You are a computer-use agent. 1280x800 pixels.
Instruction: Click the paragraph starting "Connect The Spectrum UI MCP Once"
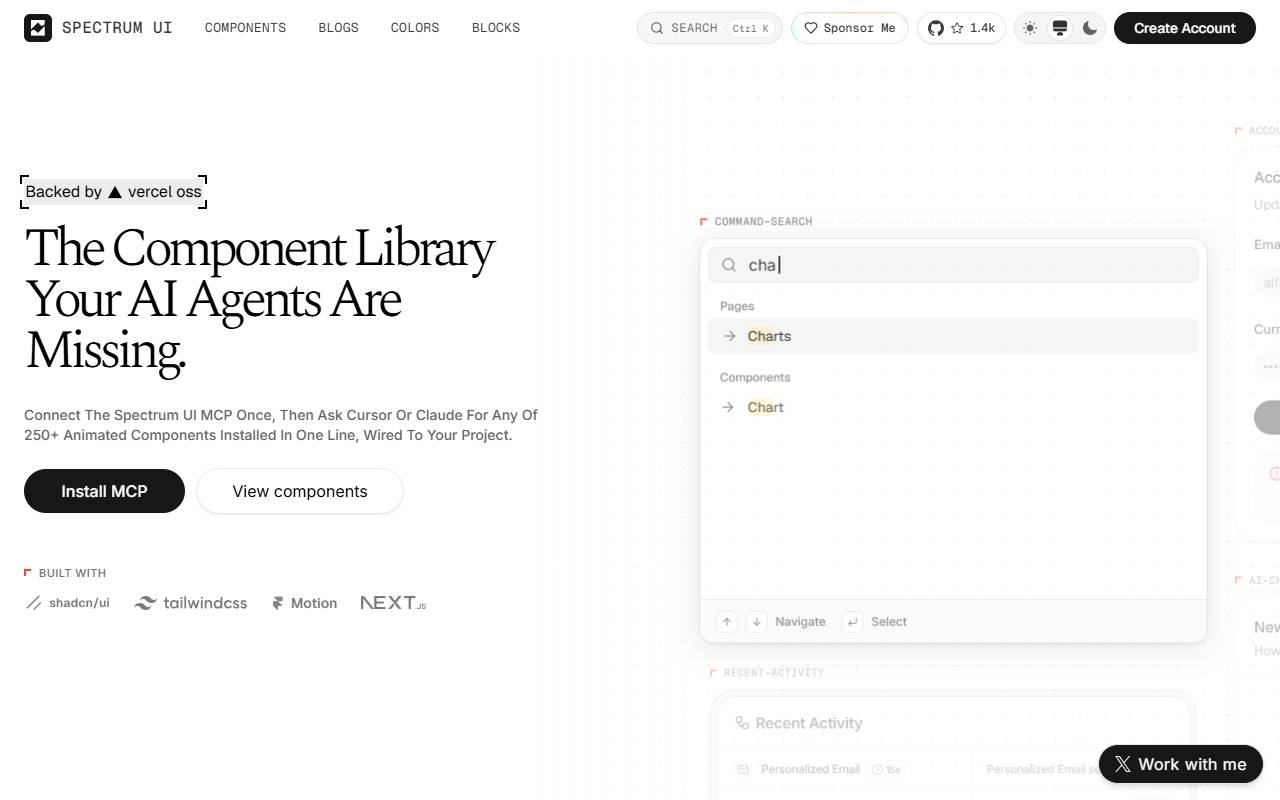pyautogui.click(x=281, y=425)
